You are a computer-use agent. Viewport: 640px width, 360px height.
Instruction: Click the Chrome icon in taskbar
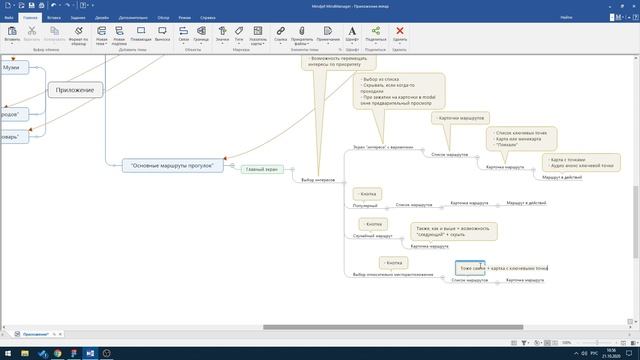pos(58,353)
